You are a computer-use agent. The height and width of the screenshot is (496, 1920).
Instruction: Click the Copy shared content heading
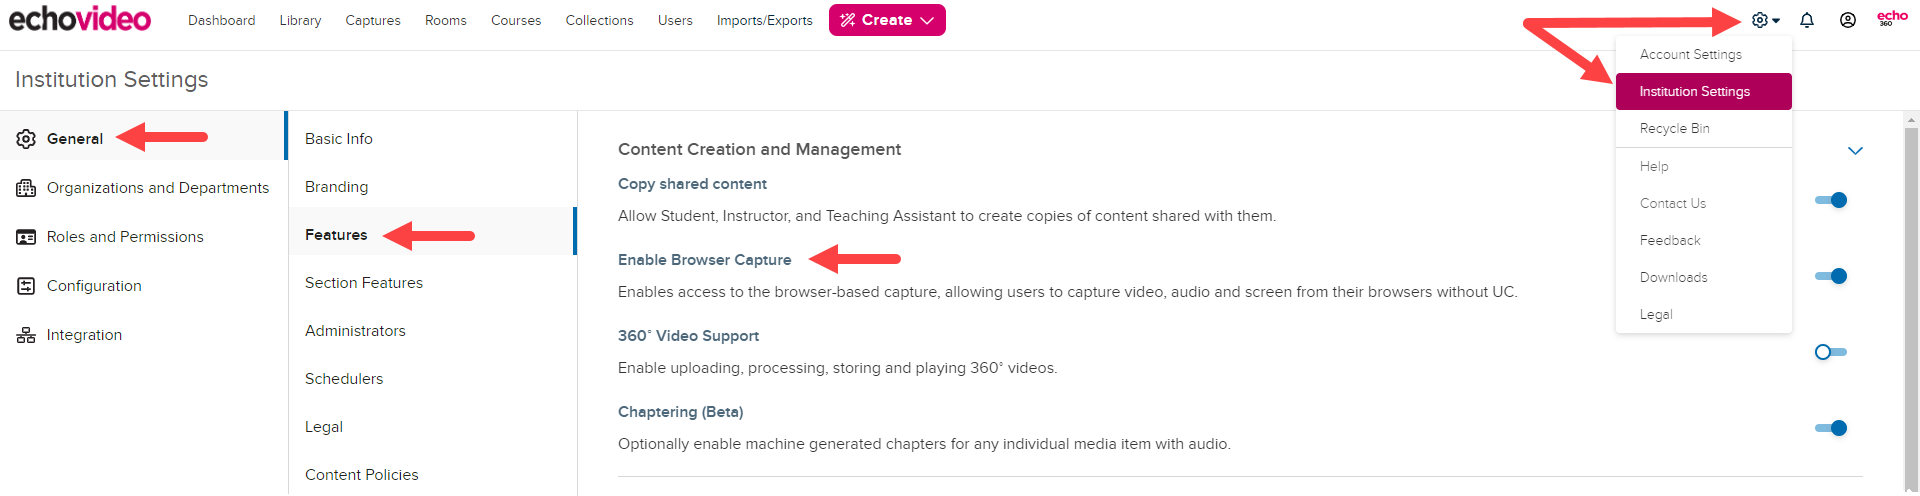(692, 184)
